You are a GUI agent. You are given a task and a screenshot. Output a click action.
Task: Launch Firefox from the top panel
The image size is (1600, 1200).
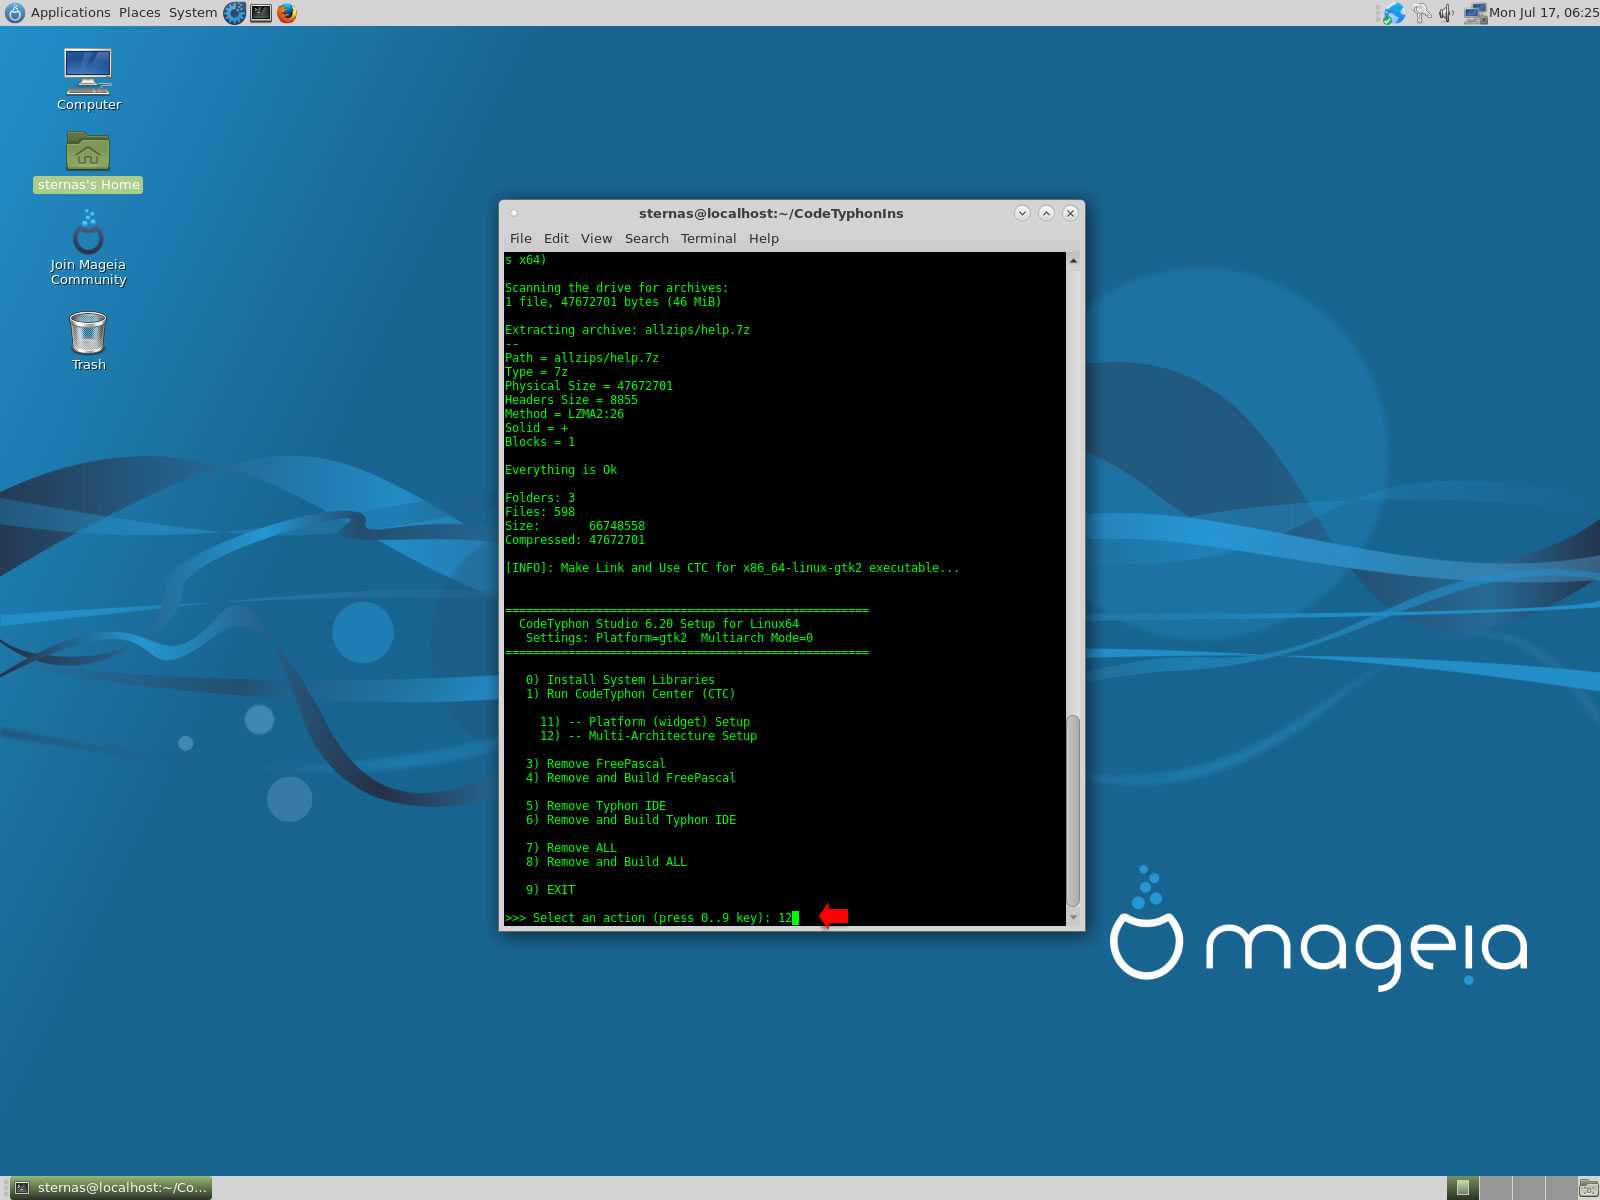[x=287, y=13]
